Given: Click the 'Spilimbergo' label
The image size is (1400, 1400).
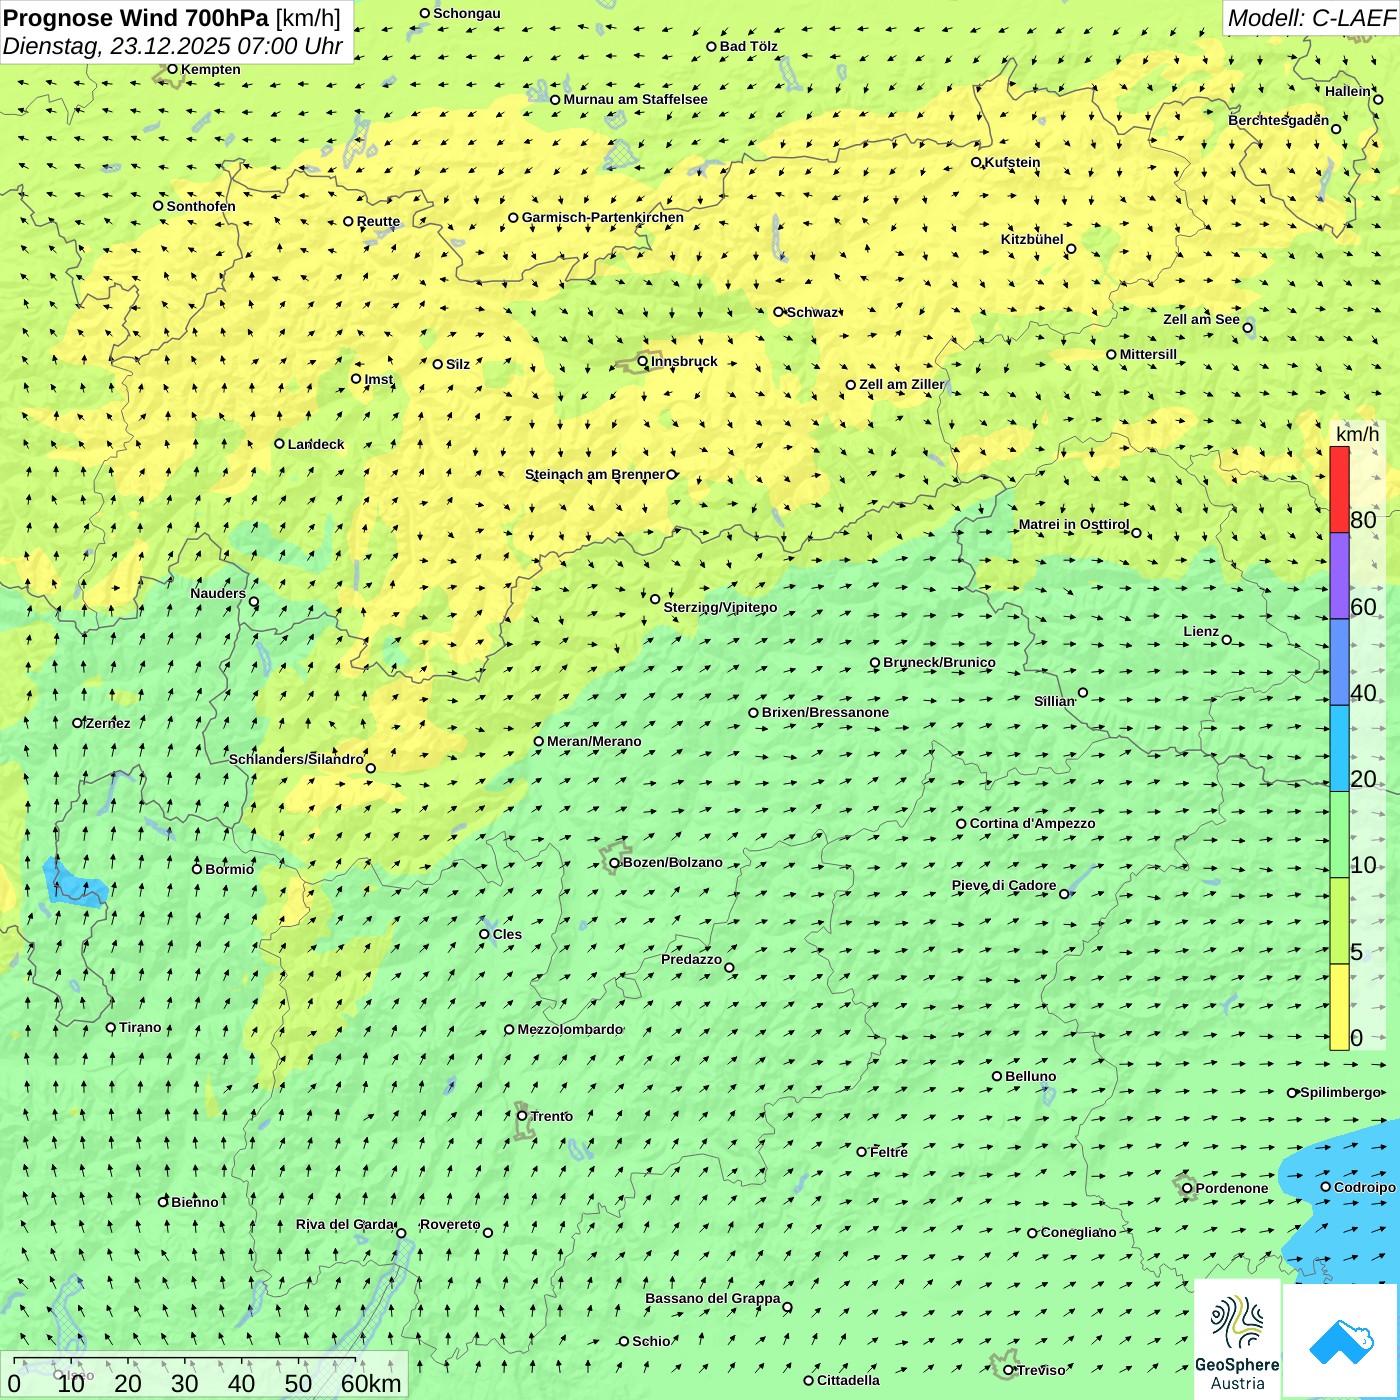Looking at the screenshot, I should pos(1340,1093).
